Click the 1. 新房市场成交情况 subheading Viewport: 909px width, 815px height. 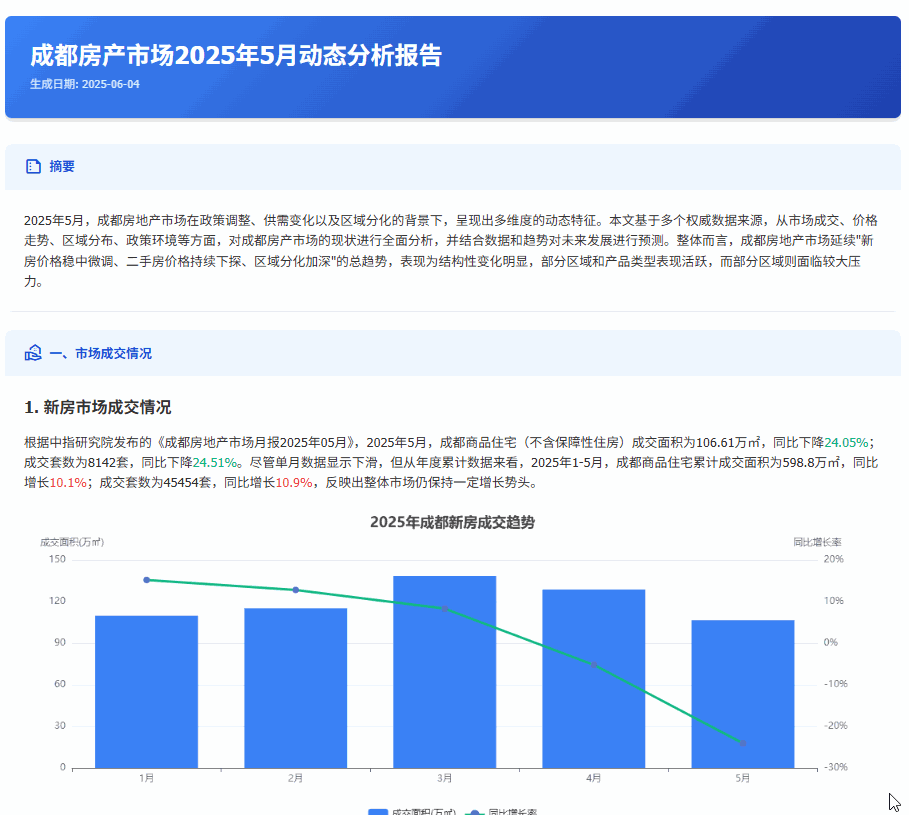[x=98, y=407]
